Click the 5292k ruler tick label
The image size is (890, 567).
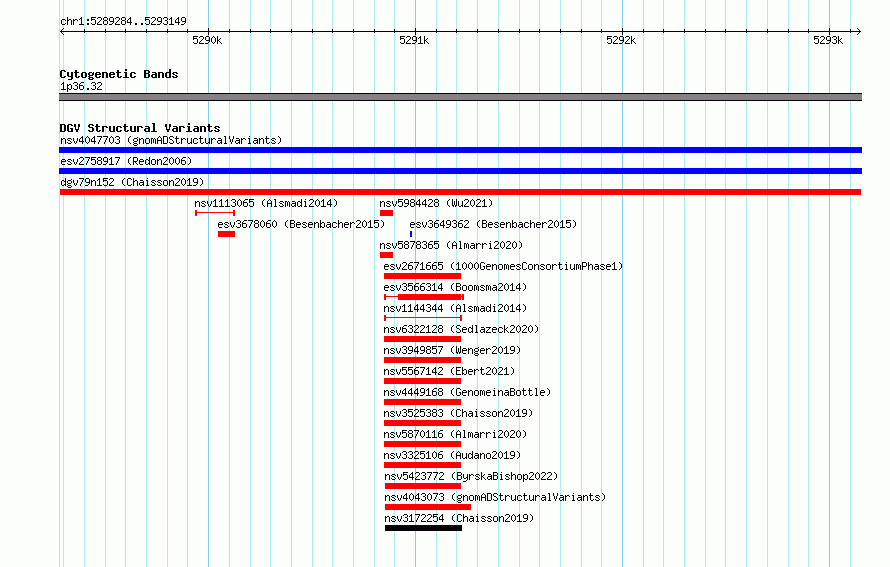click(621, 40)
